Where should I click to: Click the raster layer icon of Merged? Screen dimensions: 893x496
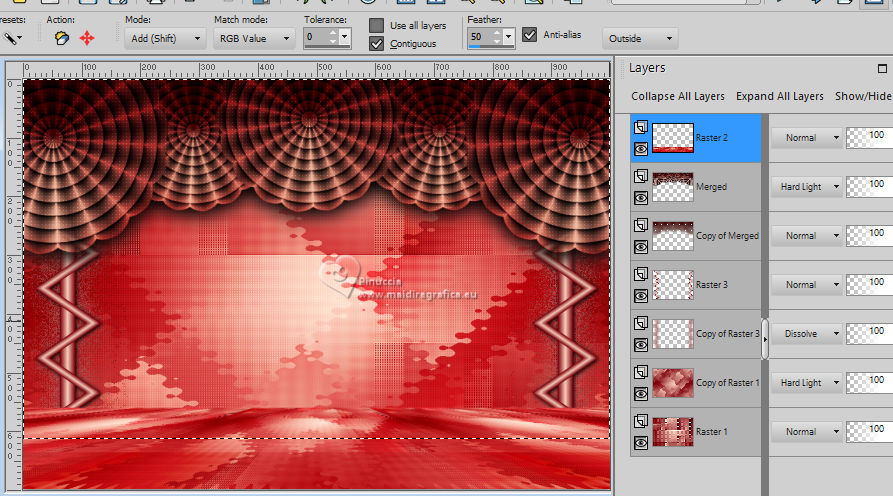tap(641, 176)
